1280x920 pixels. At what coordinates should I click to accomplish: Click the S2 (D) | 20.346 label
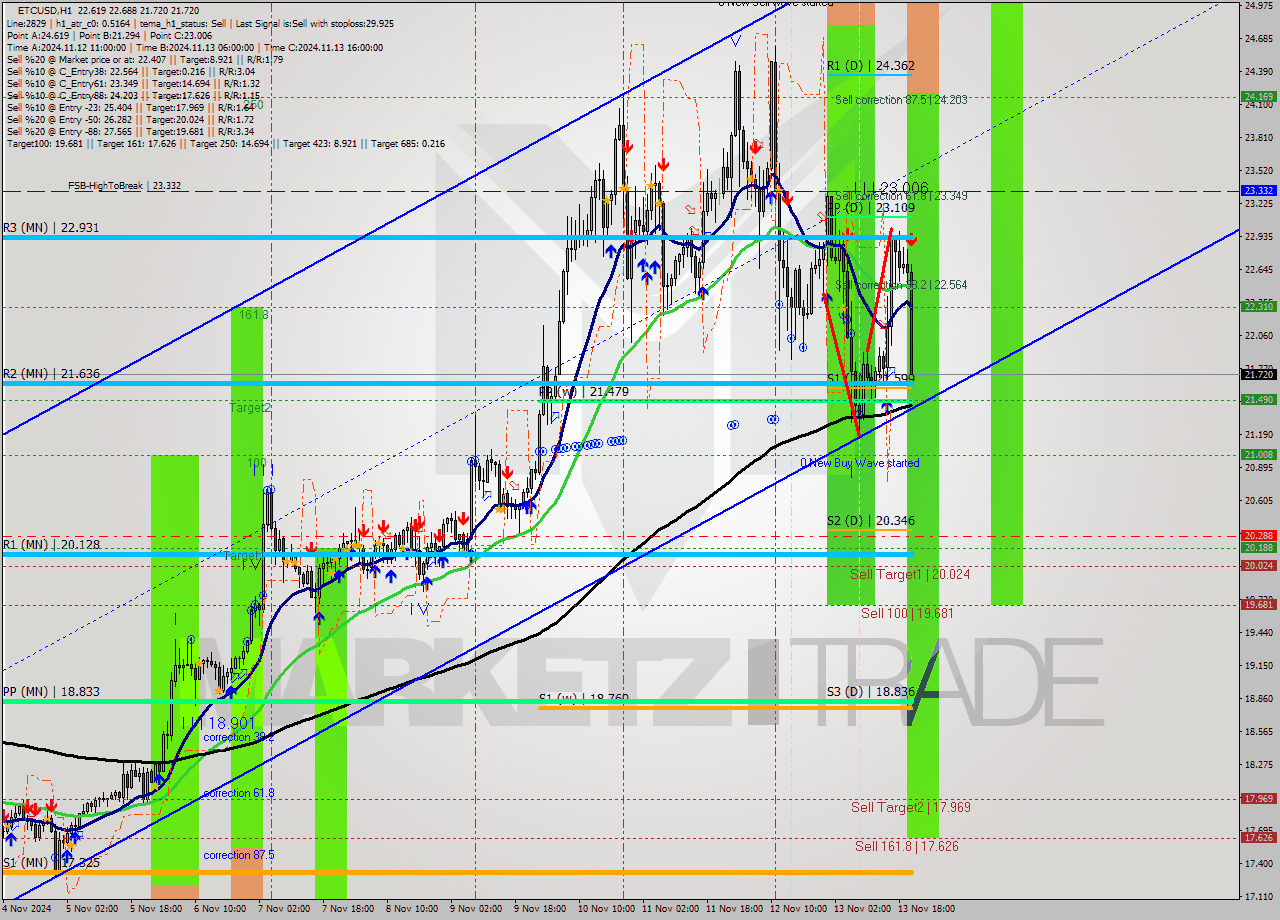point(870,521)
